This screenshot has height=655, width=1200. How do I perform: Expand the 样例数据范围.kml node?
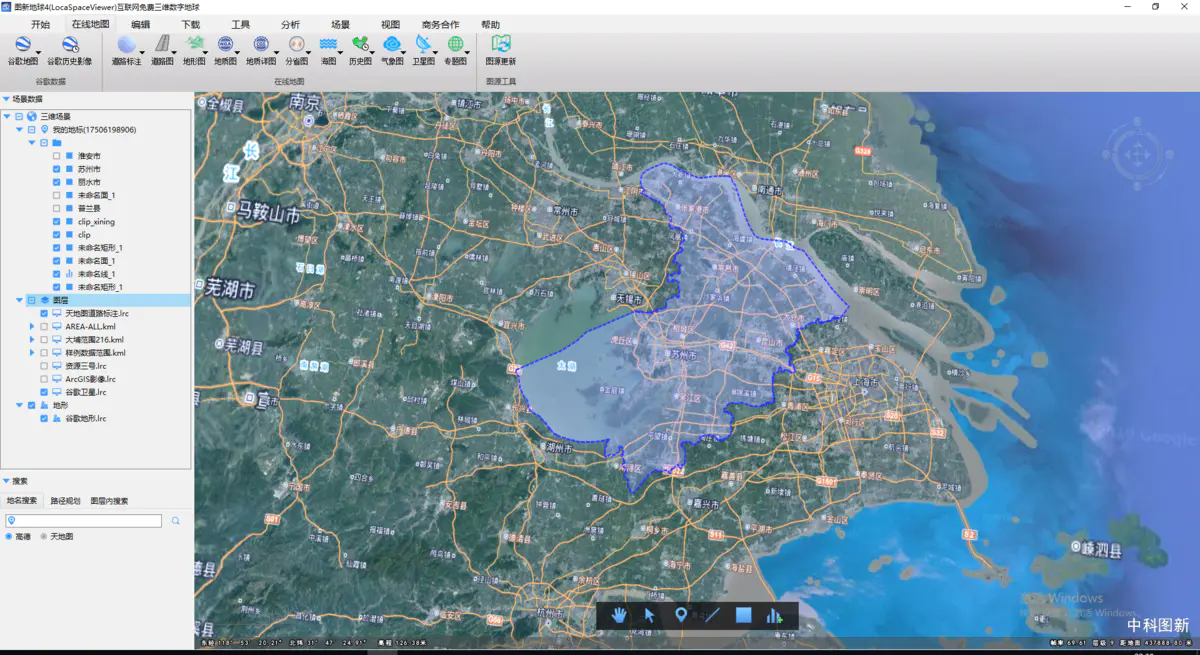pyautogui.click(x=32, y=352)
